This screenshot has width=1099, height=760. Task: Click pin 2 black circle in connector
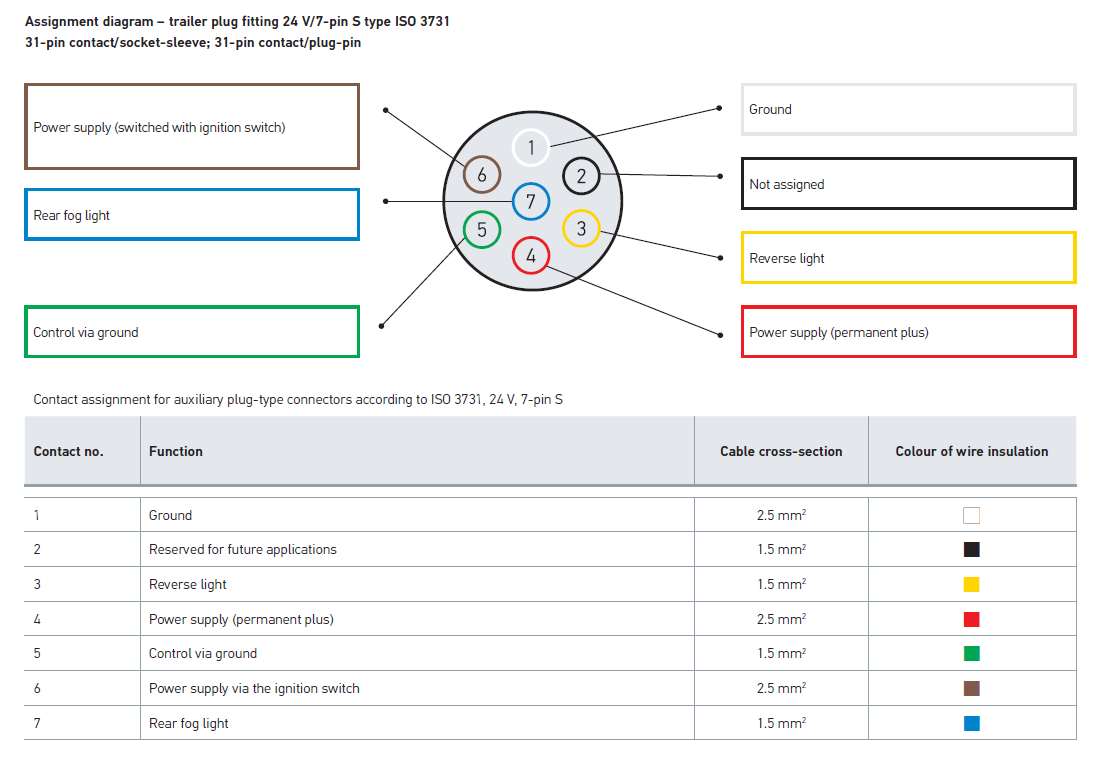click(x=581, y=176)
